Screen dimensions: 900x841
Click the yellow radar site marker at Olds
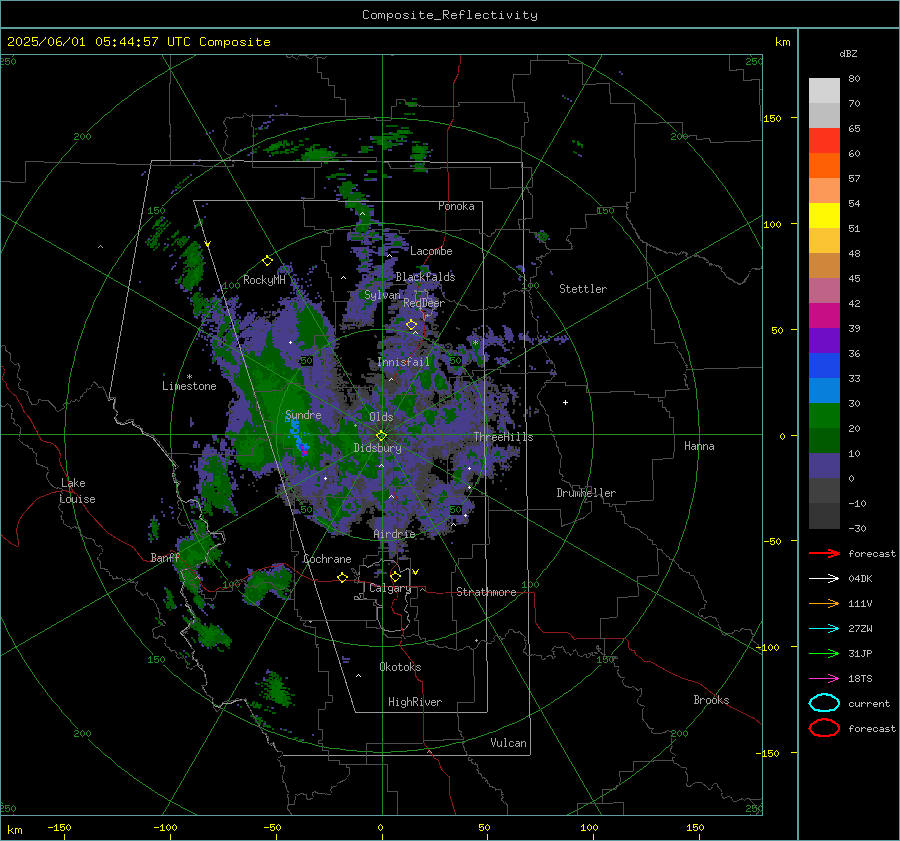pyautogui.click(x=382, y=436)
